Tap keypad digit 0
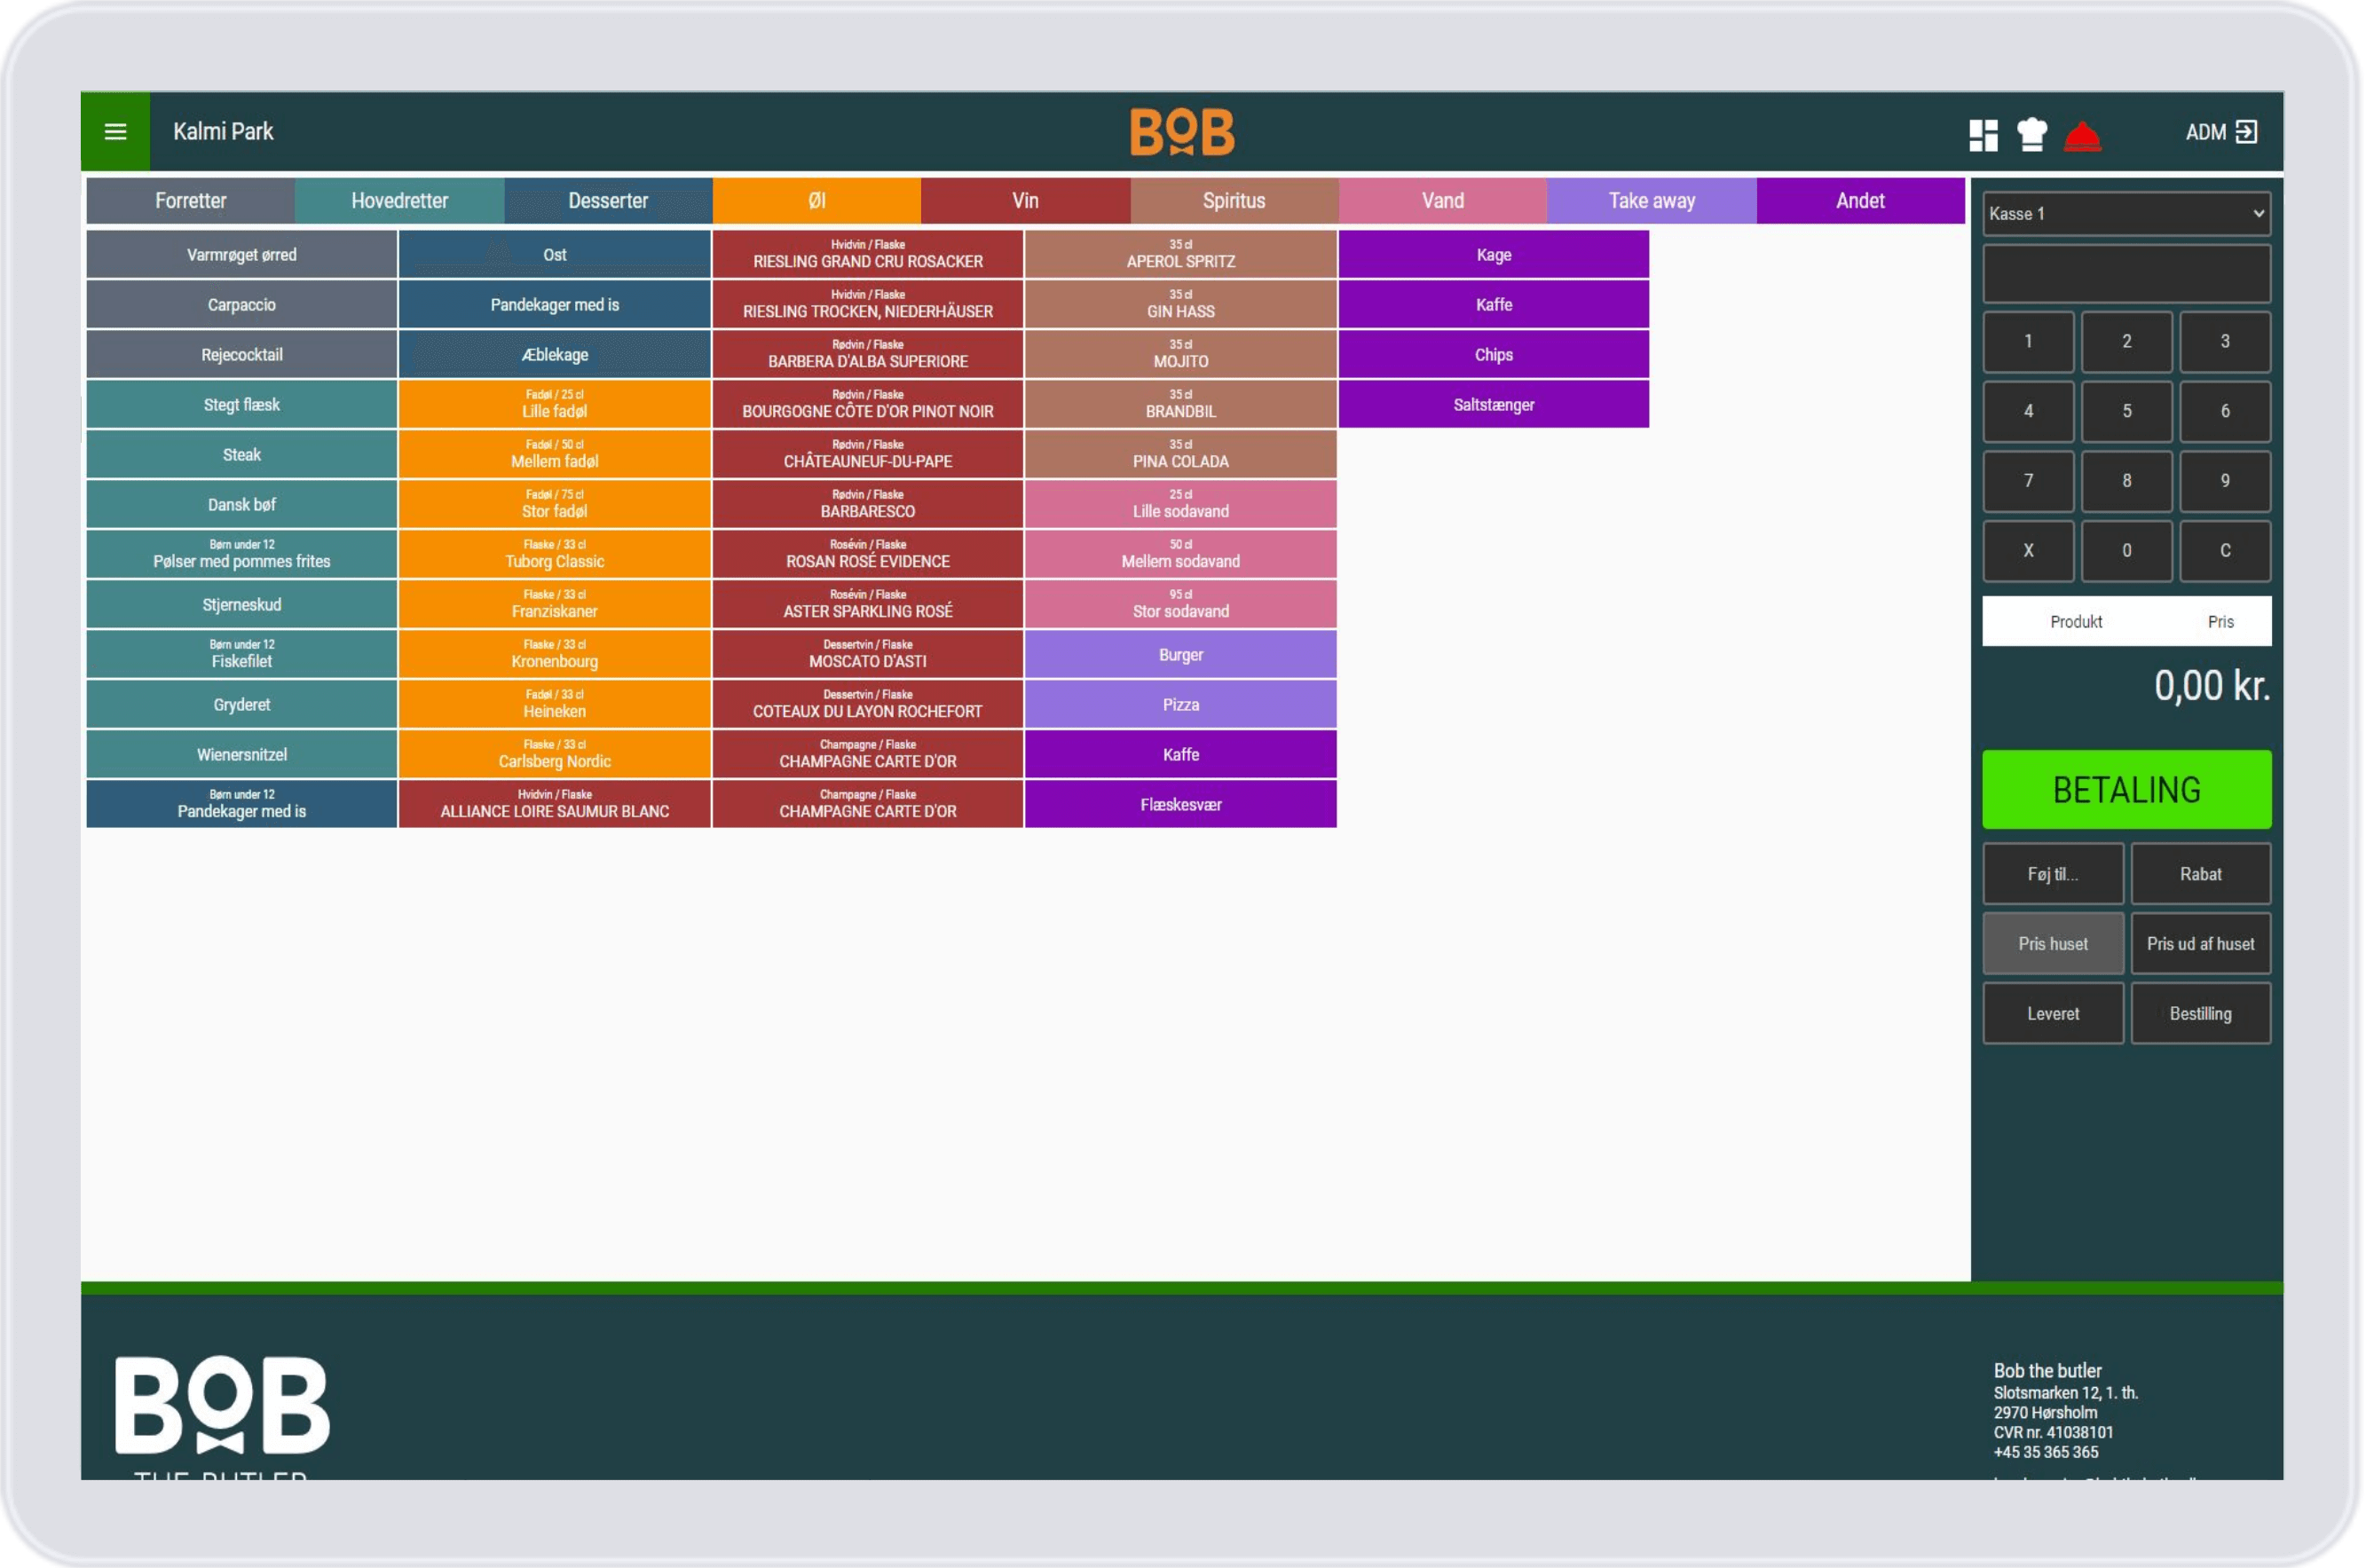Screen dimensions: 2366x1568 click(x=2126, y=551)
